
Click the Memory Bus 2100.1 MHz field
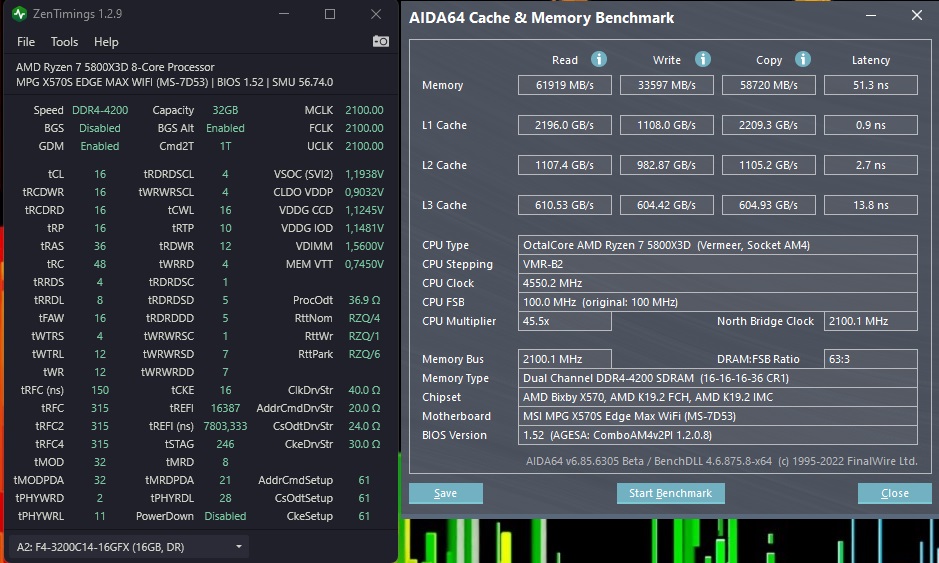pyautogui.click(x=565, y=359)
